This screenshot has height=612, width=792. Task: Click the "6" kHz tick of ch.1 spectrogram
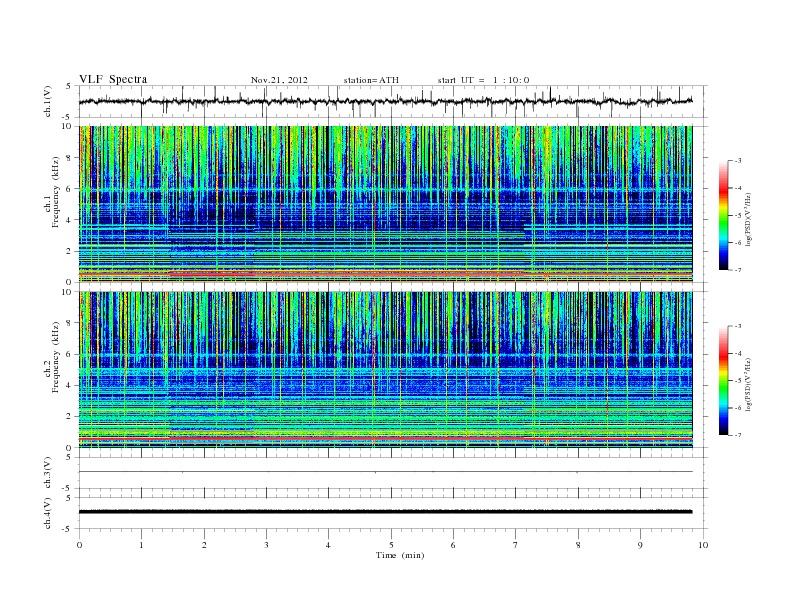(69, 189)
